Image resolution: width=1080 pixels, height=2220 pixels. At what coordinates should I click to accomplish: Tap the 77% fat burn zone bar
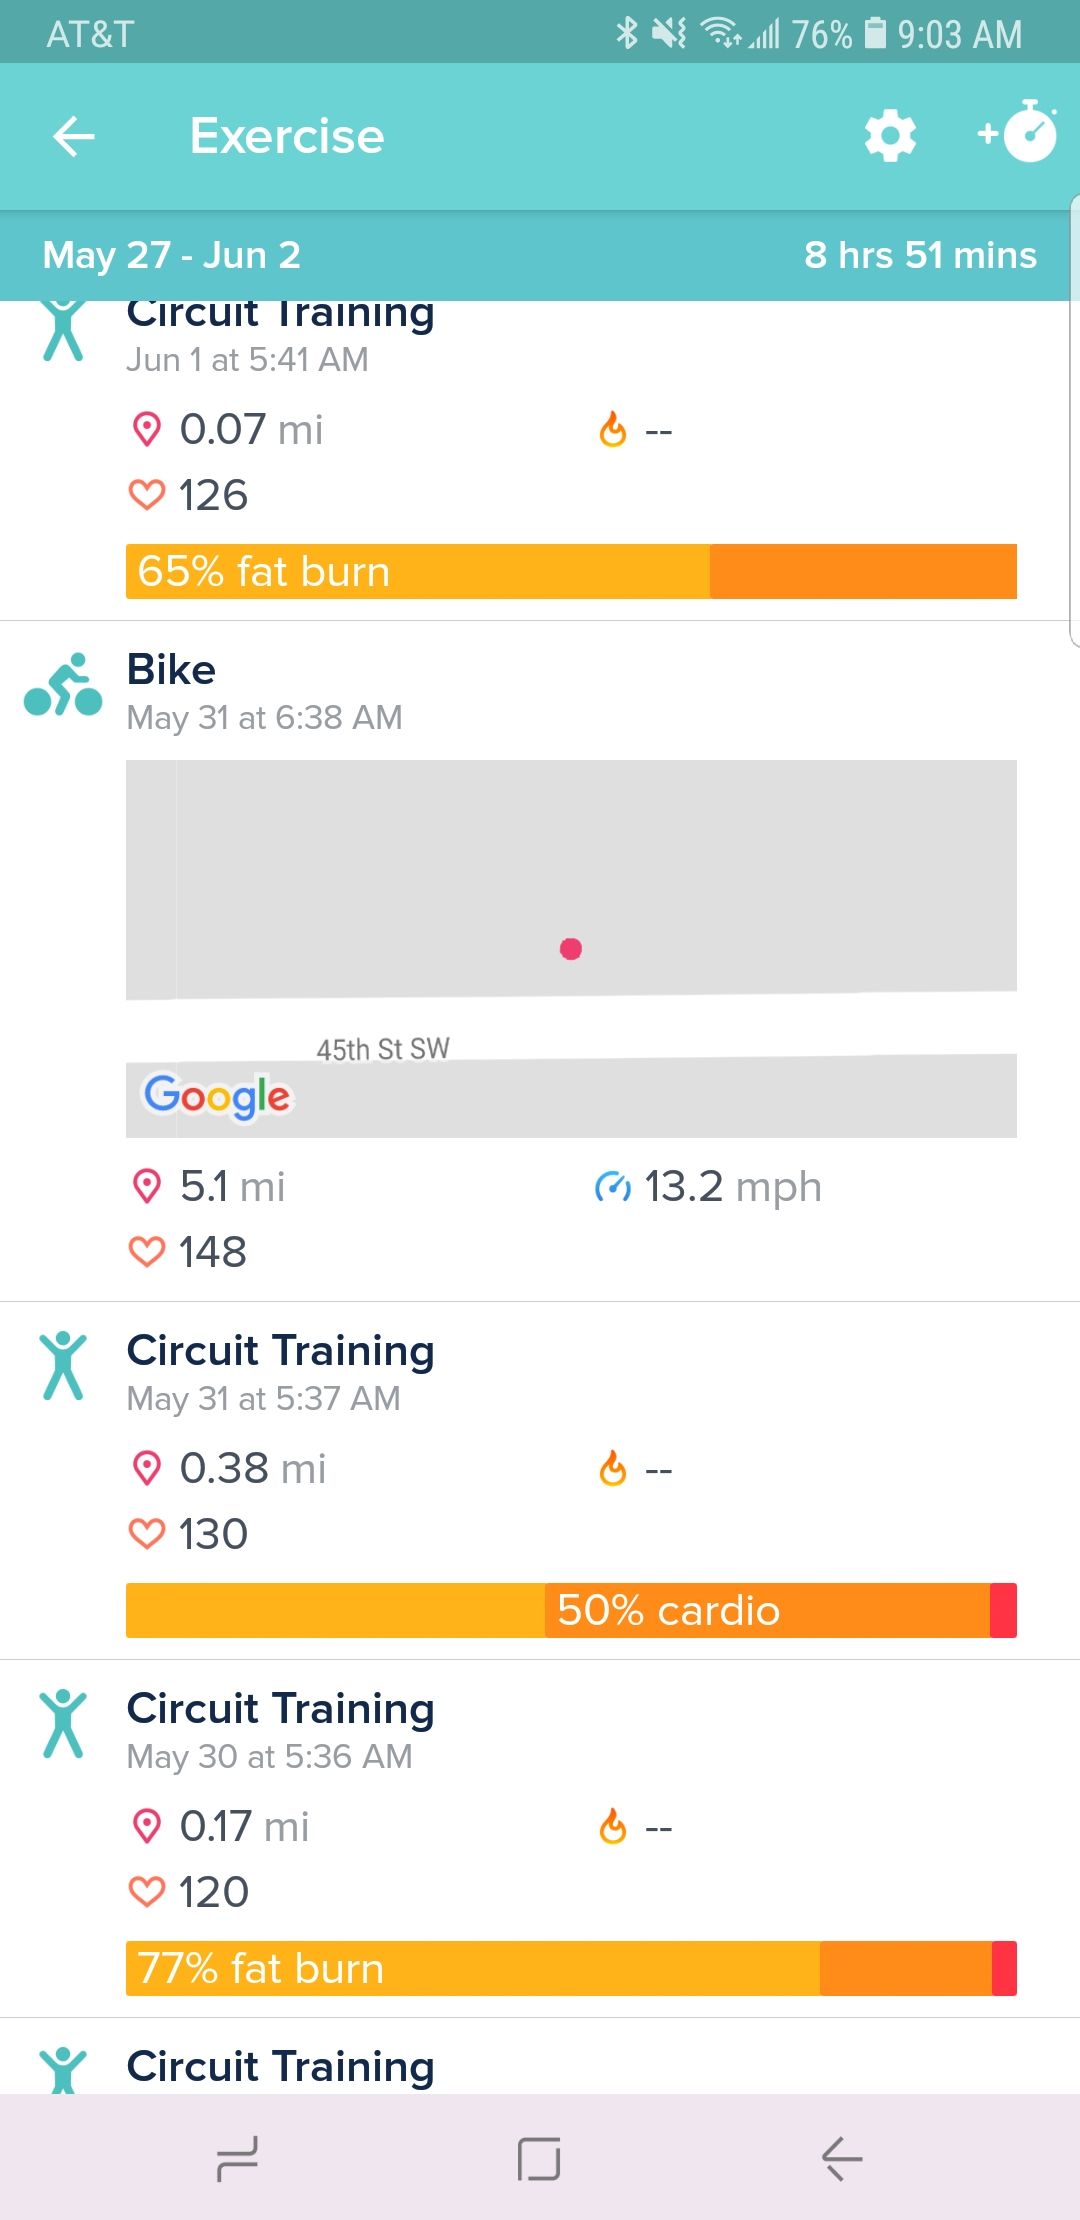pyautogui.click(x=571, y=1968)
